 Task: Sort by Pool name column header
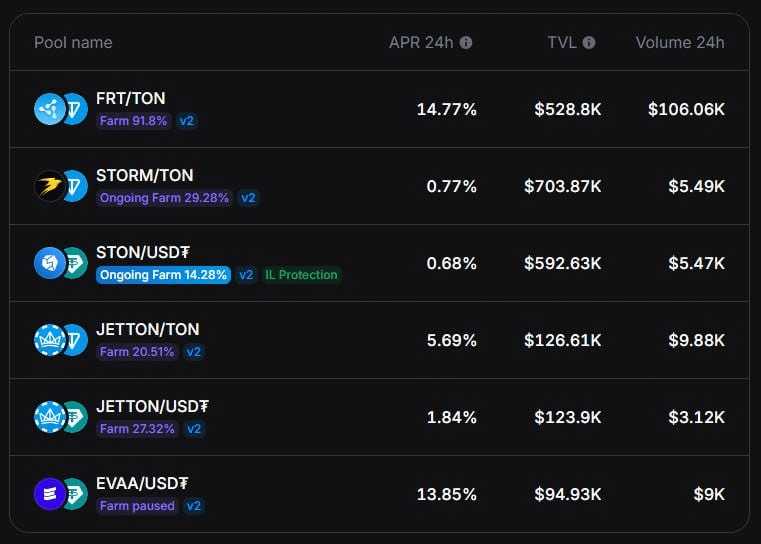(x=73, y=43)
